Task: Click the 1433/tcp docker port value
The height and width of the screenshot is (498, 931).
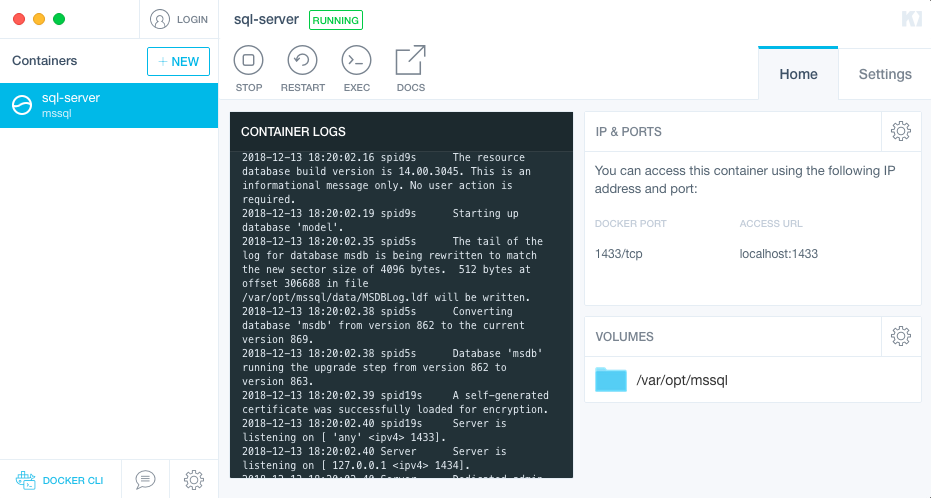Action: 619,254
